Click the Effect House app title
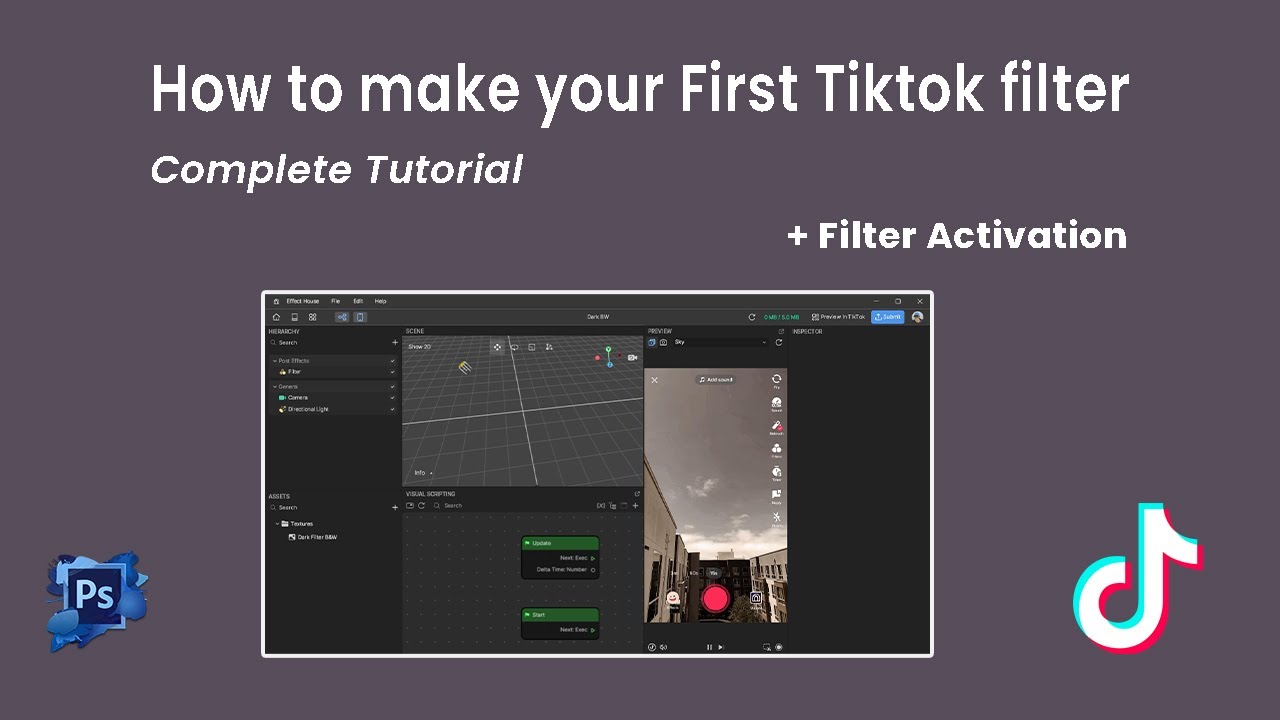1280x720 pixels. 303,301
